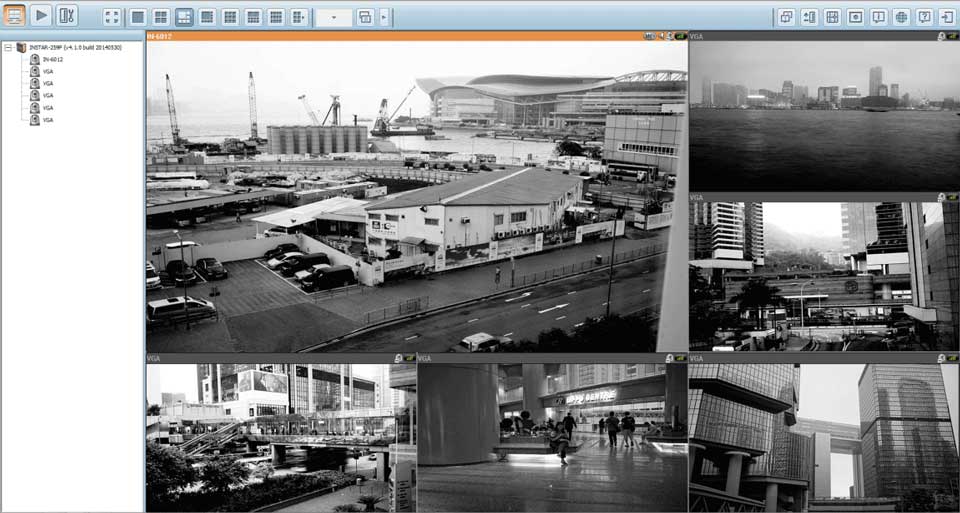Open the setup tools icon
Image resolution: width=960 pixels, height=513 pixels.
coord(66,16)
